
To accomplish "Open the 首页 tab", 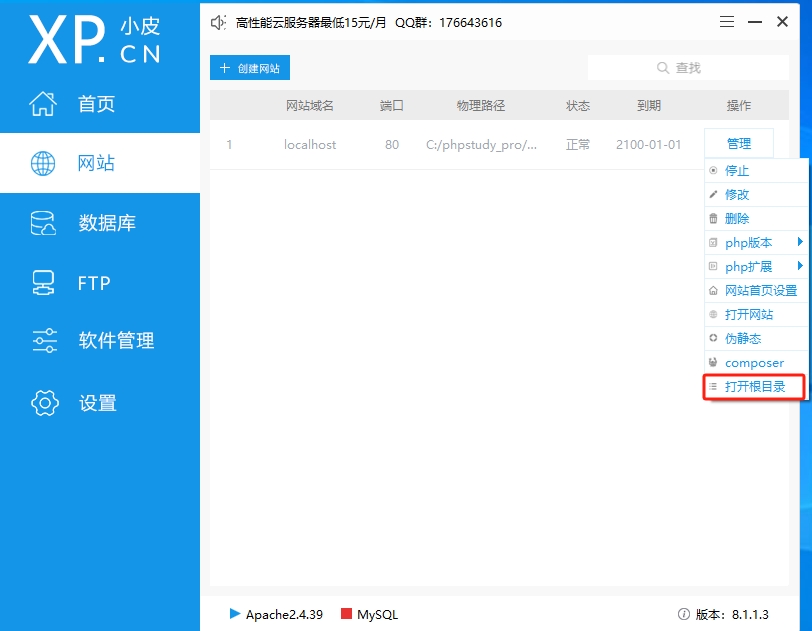I will [100, 104].
